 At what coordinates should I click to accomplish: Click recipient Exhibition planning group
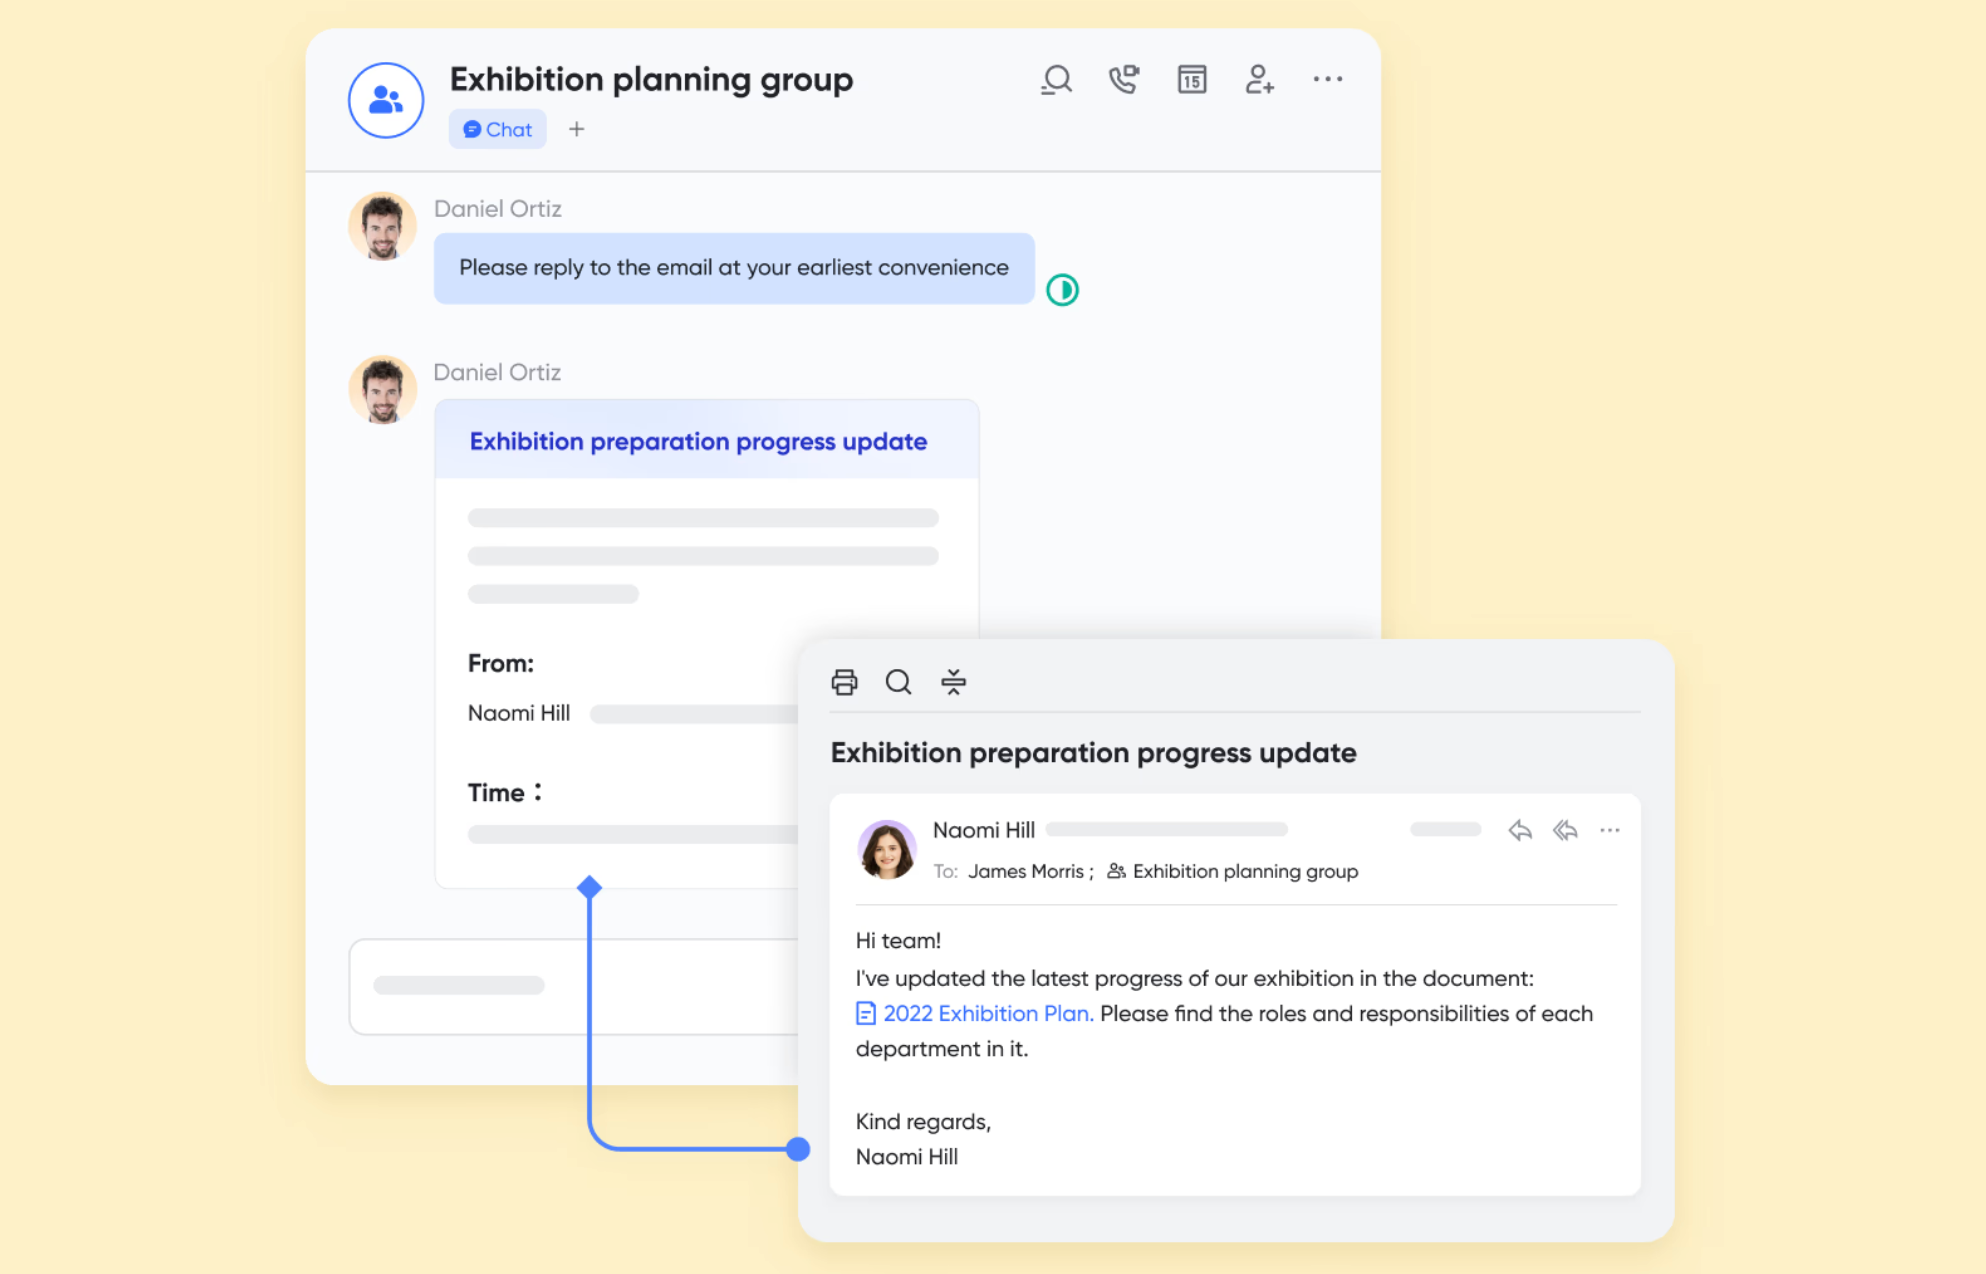point(1233,871)
